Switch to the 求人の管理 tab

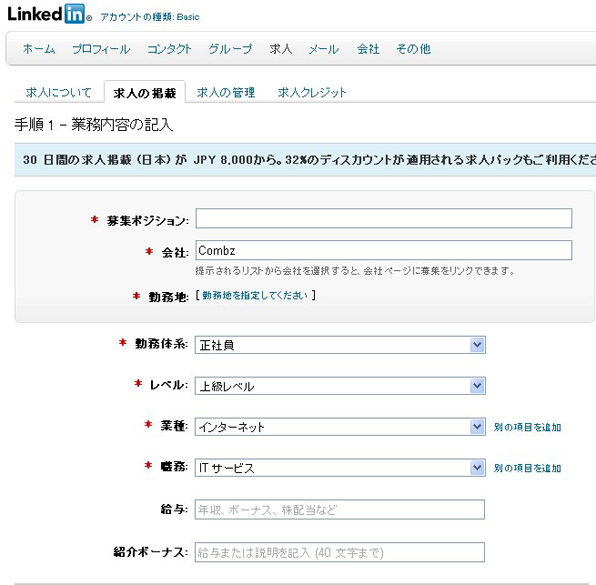pyautogui.click(x=226, y=92)
